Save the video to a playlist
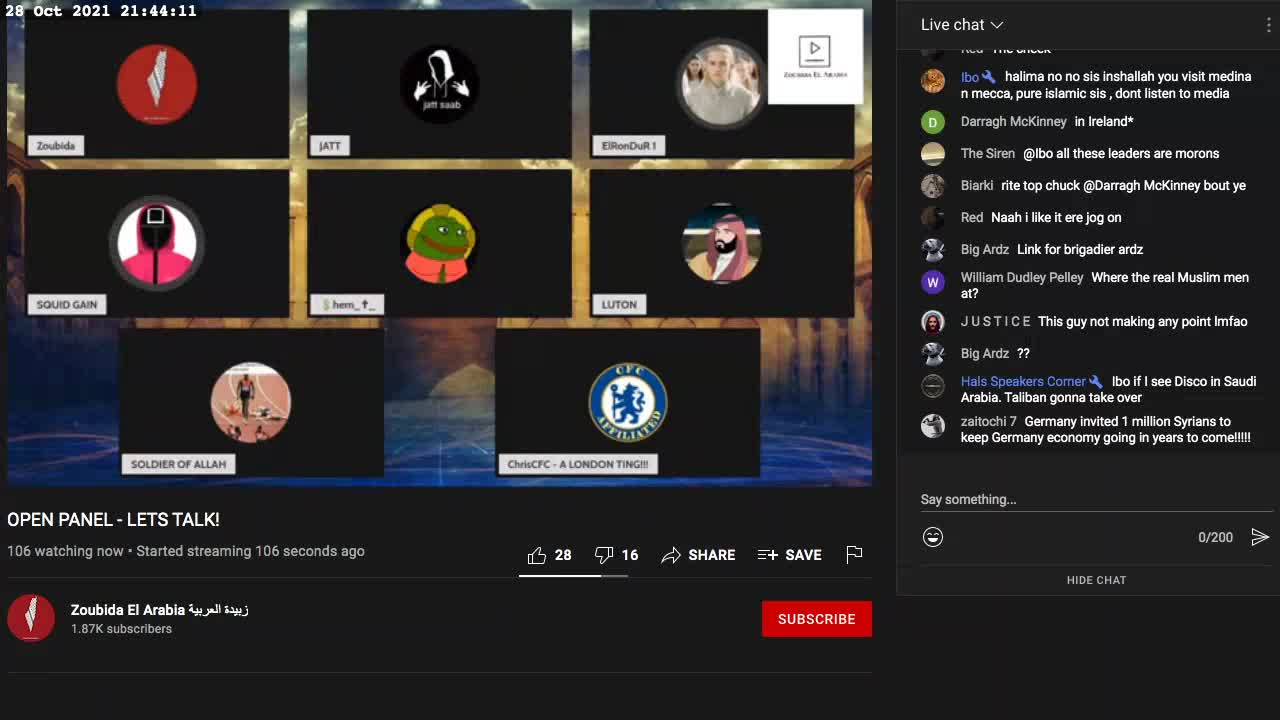1280x720 pixels. click(x=790, y=555)
